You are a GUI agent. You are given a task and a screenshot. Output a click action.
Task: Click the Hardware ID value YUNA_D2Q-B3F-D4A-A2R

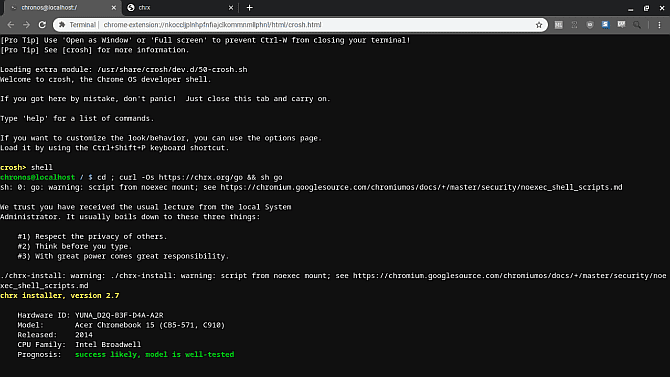119,315
